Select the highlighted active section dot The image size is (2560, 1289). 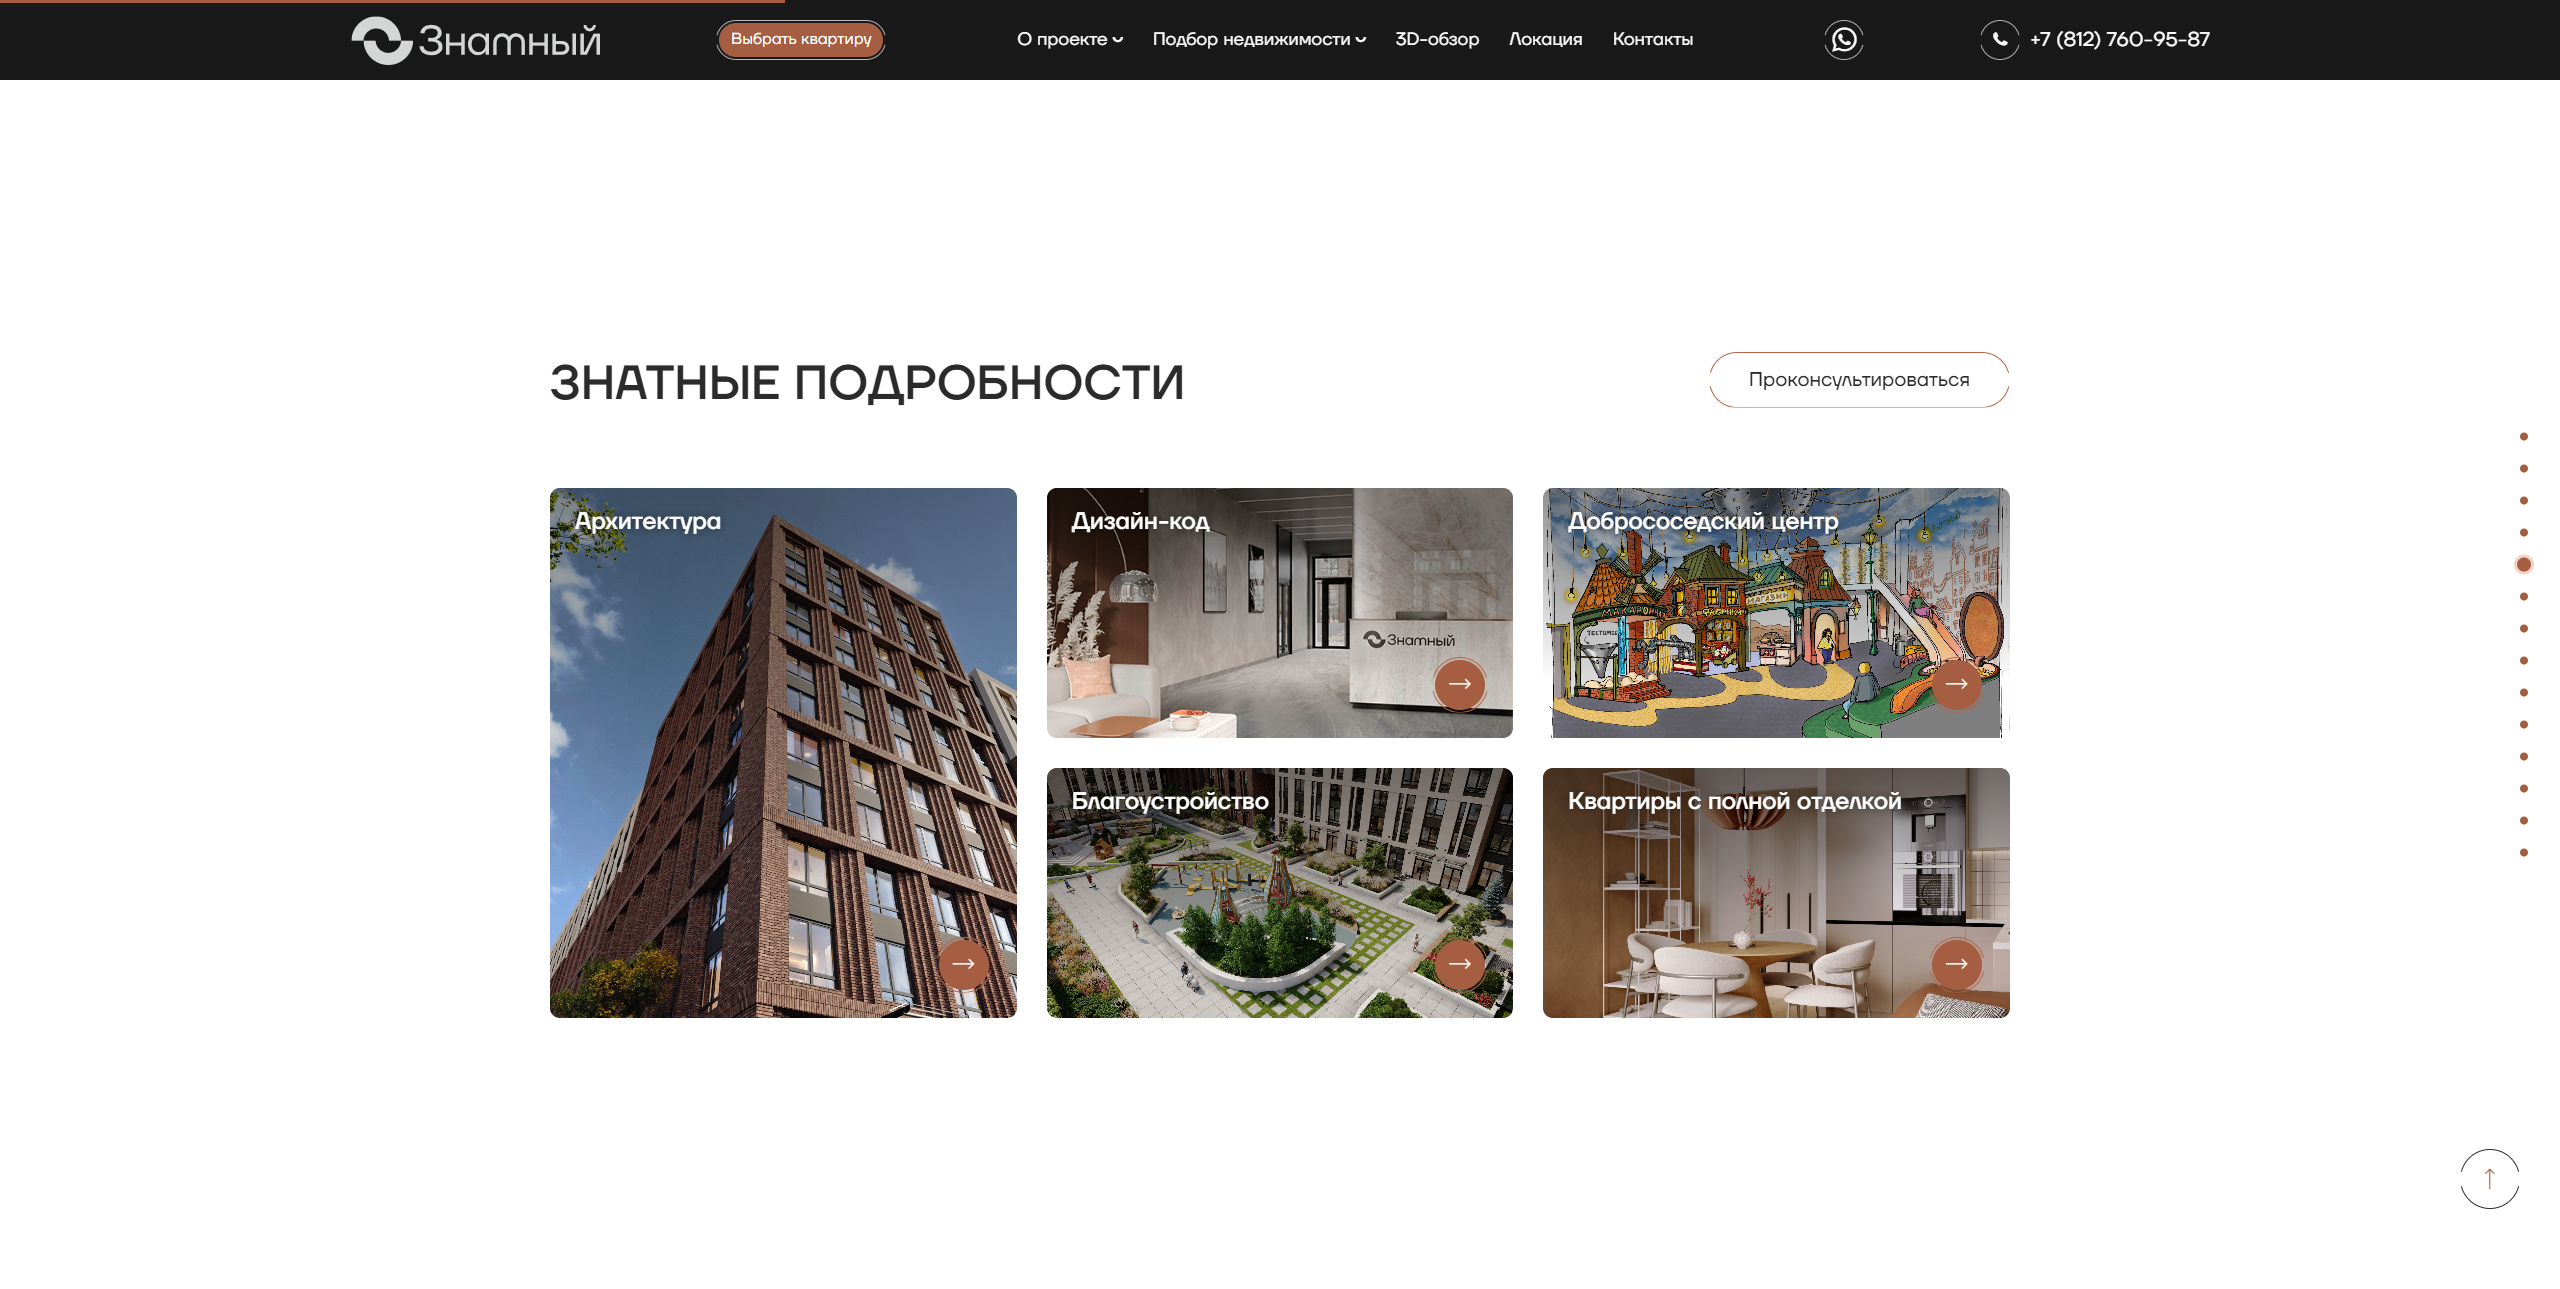(x=2524, y=565)
